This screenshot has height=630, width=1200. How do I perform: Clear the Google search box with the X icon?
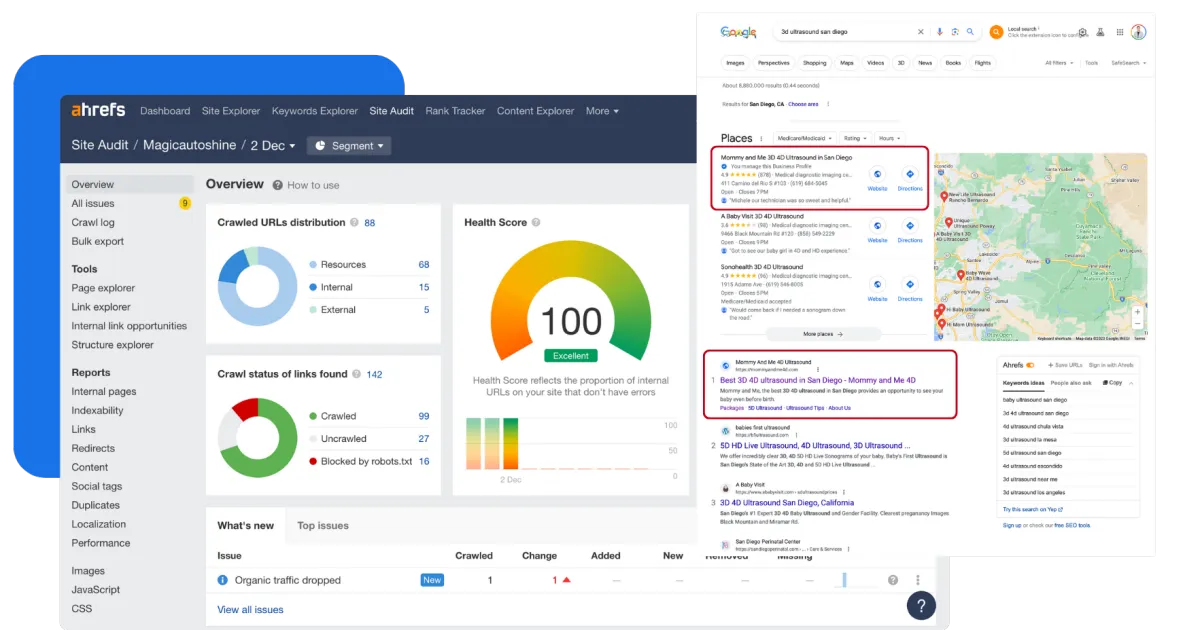click(921, 32)
